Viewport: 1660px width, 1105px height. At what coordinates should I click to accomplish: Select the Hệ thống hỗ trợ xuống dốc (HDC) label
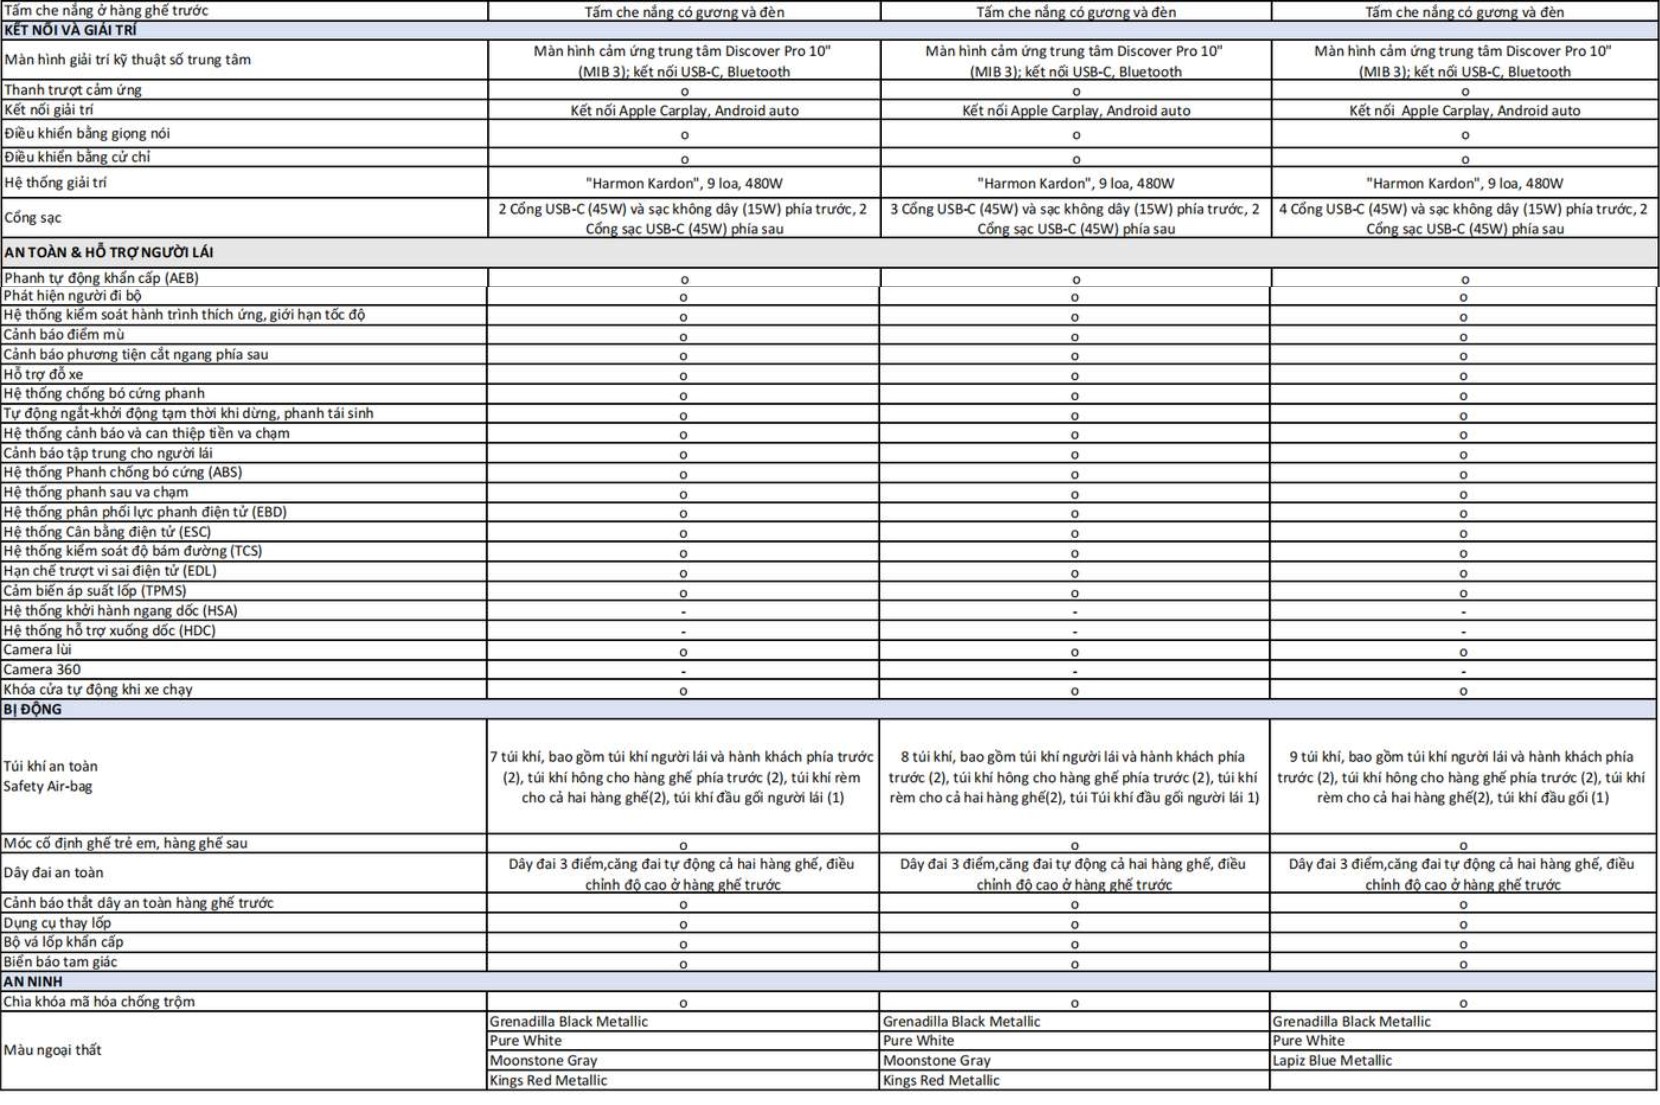(109, 630)
